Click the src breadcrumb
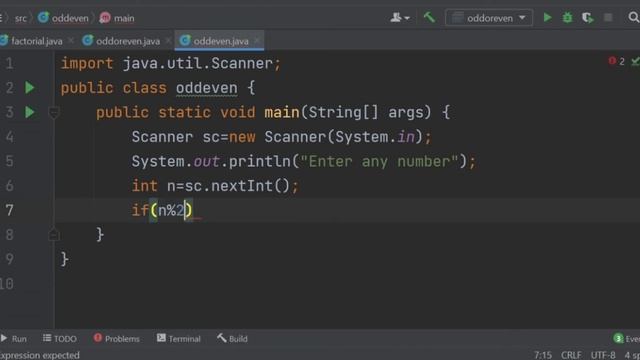The width and height of the screenshot is (640, 360). 20,18
